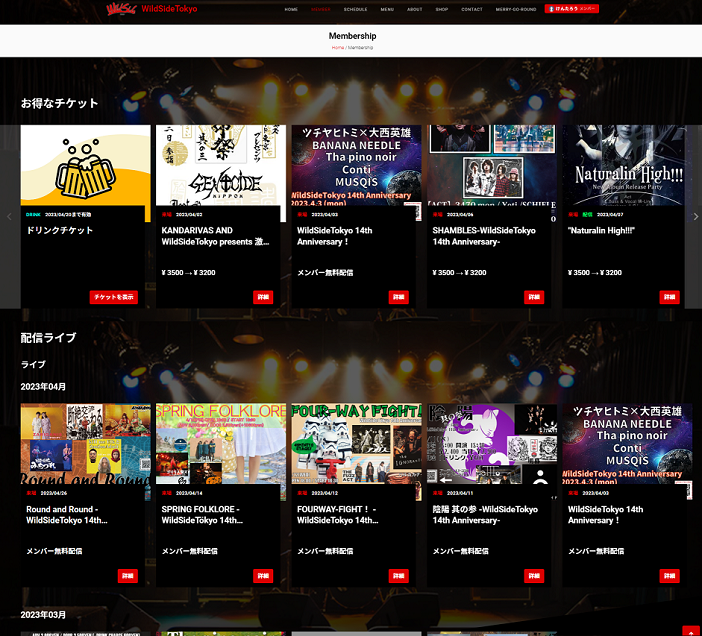Open the HOME menu item
Viewport: 702px width, 636px height.
291,9
